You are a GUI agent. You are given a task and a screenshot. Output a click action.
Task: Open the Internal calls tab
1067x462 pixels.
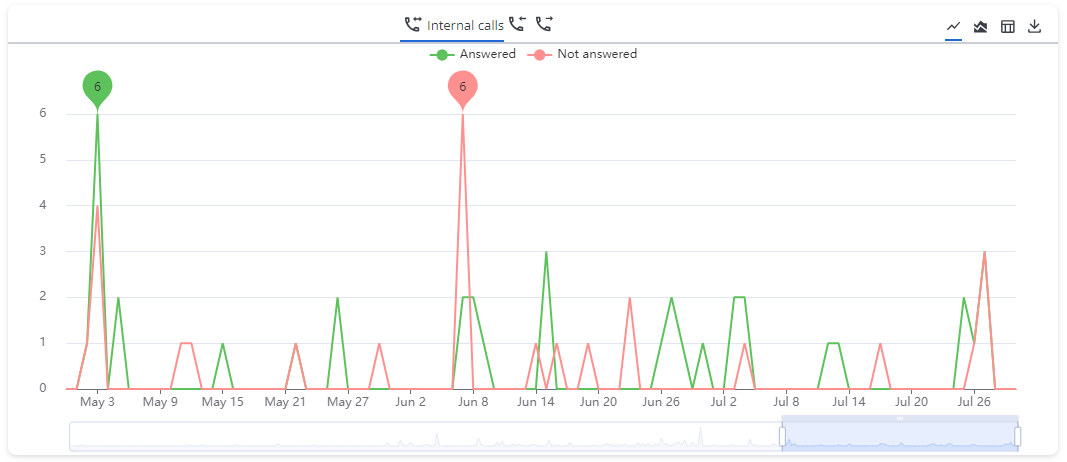click(465, 25)
